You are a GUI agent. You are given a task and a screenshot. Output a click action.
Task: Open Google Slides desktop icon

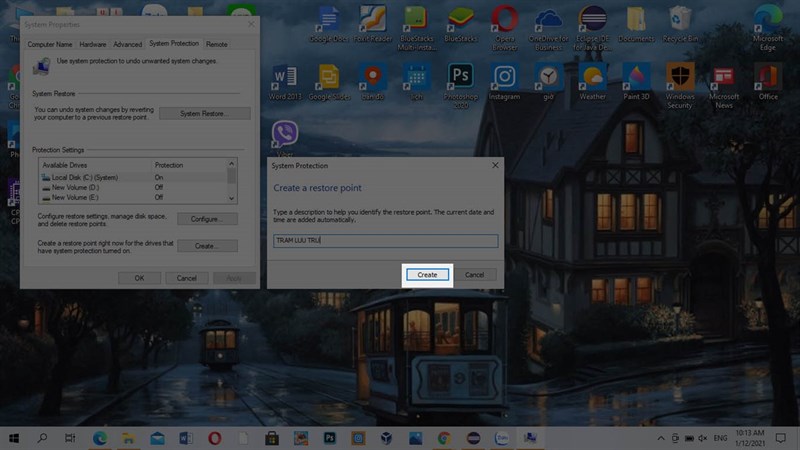pos(329,82)
